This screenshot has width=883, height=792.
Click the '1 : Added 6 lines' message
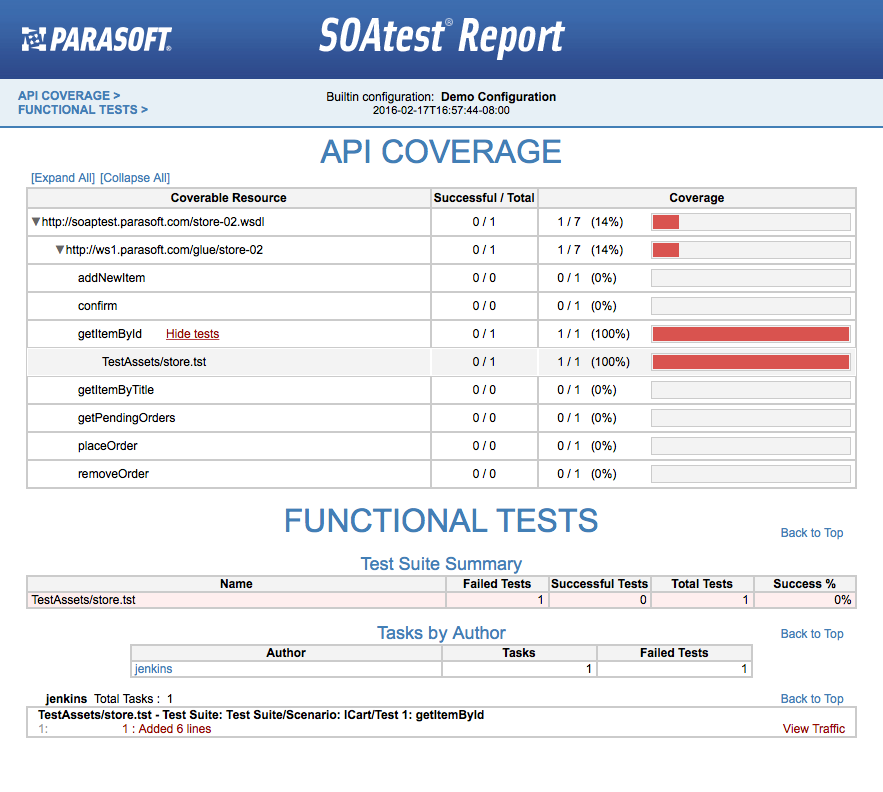point(167,729)
